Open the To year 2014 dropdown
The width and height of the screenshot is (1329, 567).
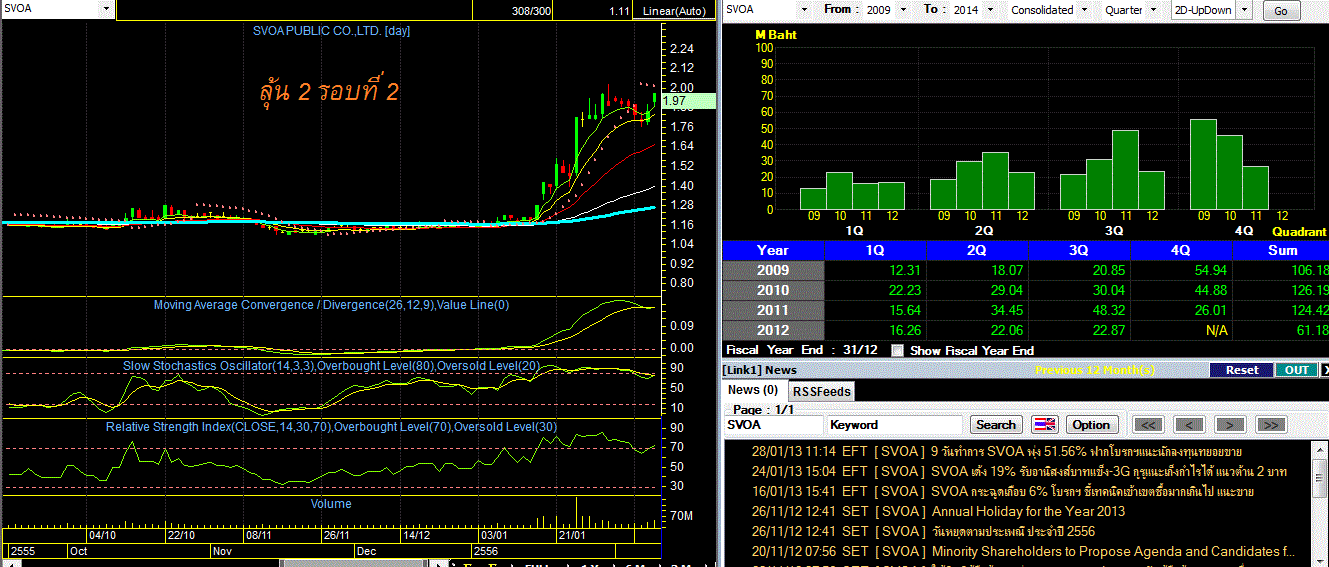tap(991, 10)
